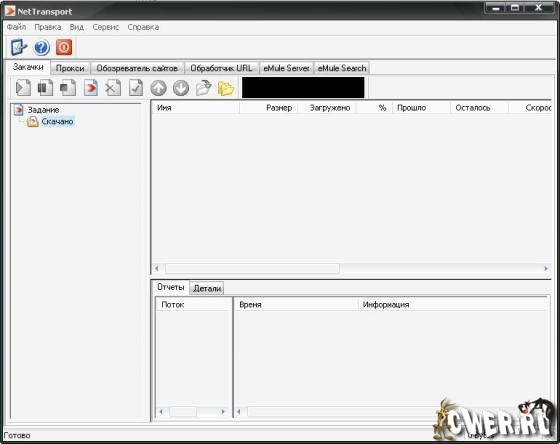The height and width of the screenshot is (444, 560).
Task: Switch to the eMule Search tab
Action: [x=342, y=68]
